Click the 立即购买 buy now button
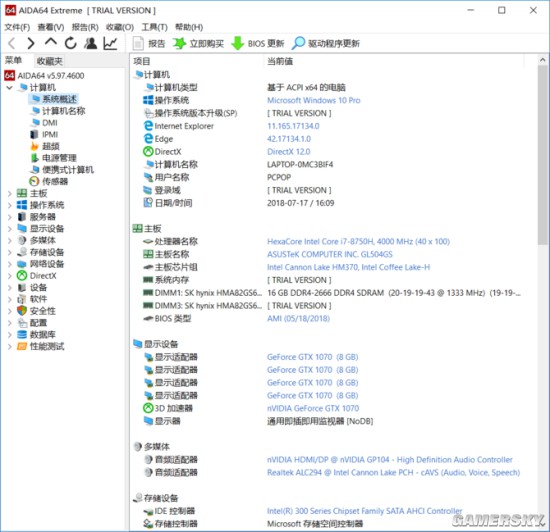The height and width of the screenshot is (532, 550). pyautogui.click(x=198, y=43)
